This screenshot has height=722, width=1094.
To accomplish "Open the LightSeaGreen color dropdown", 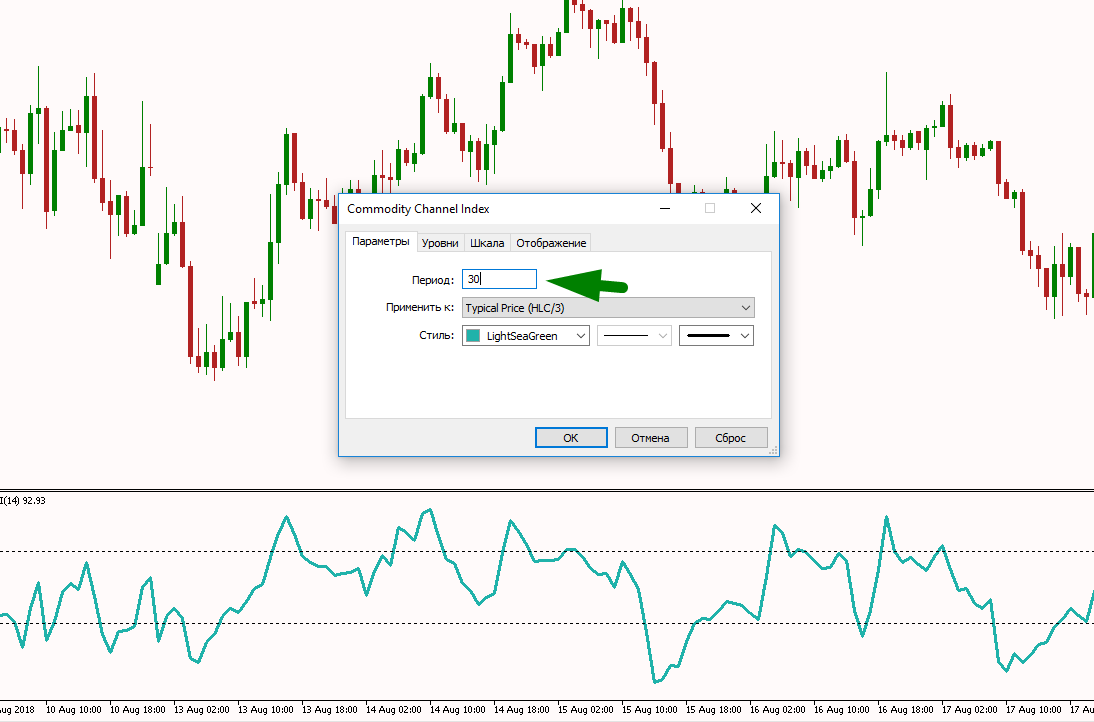I will click(x=526, y=336).
